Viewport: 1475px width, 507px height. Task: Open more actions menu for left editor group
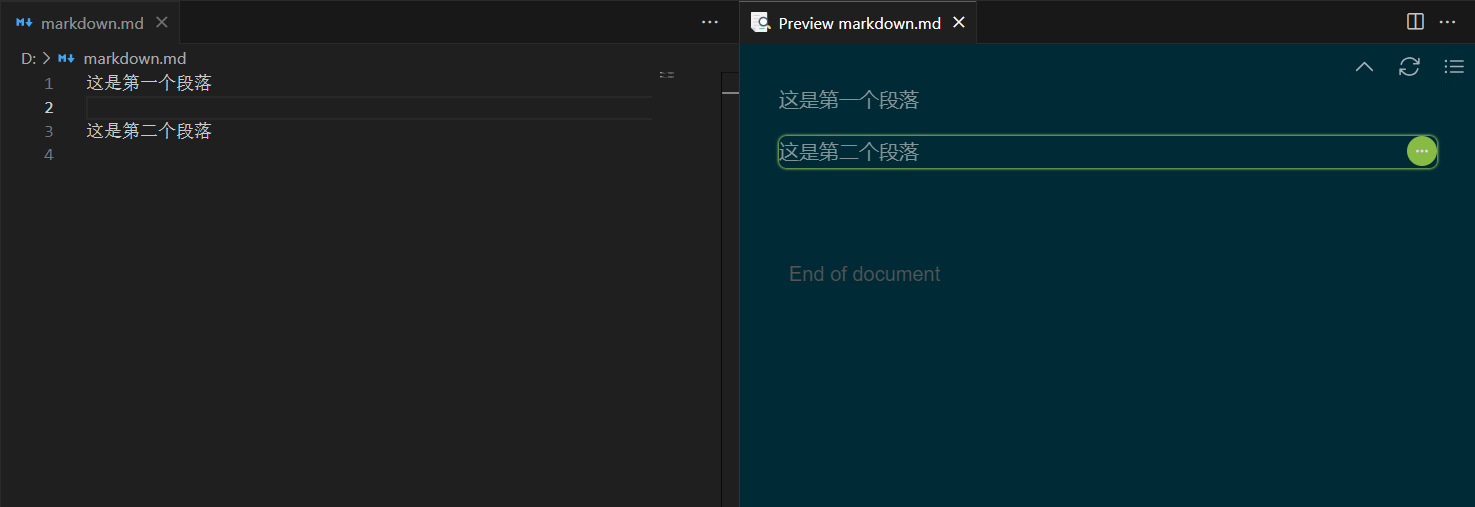pos(710,22)
